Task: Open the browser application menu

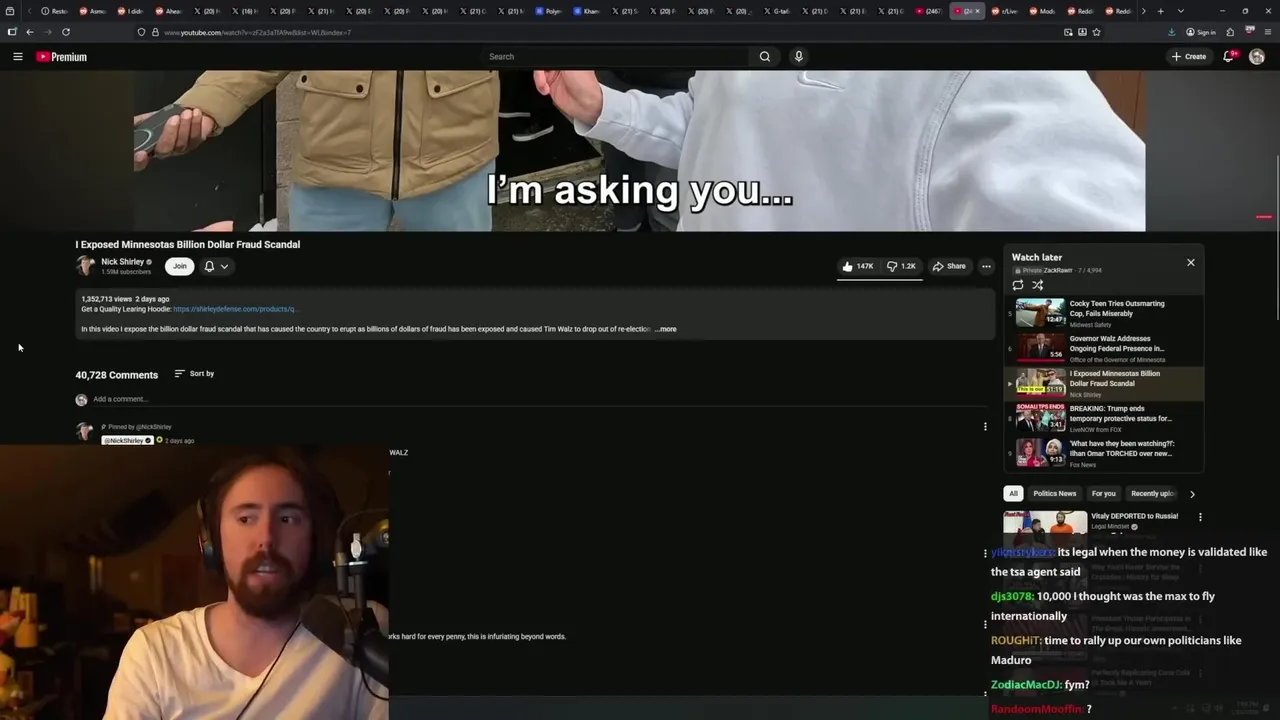Action: point(1267,32)
